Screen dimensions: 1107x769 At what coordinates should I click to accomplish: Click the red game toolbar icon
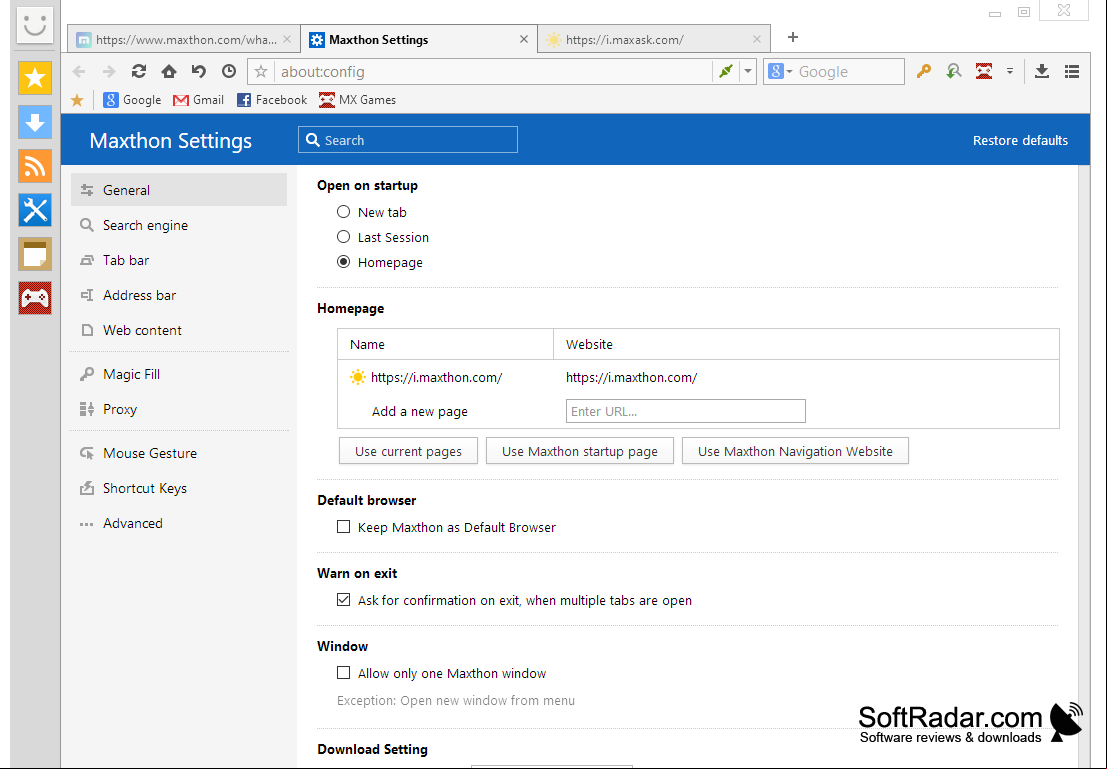click(984, 71)
